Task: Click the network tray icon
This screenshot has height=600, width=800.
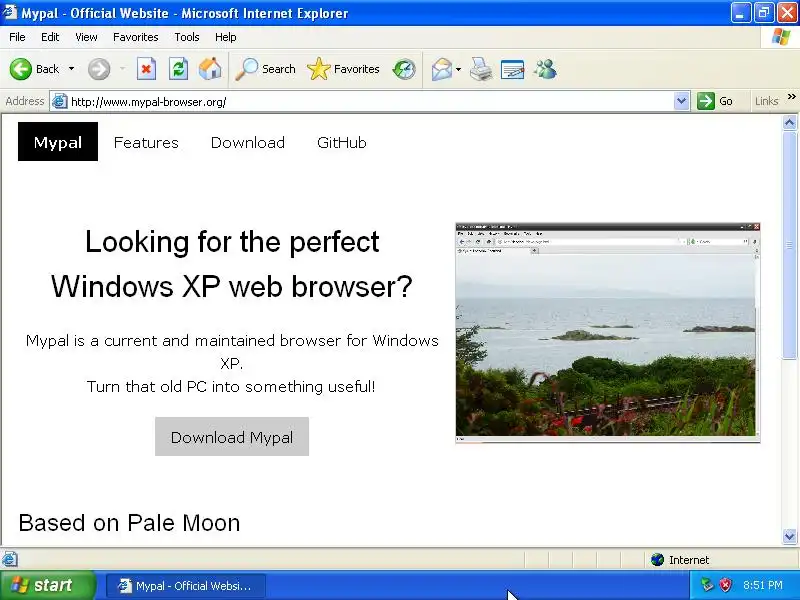Action: pyautogui.click(x=707, y=585)
